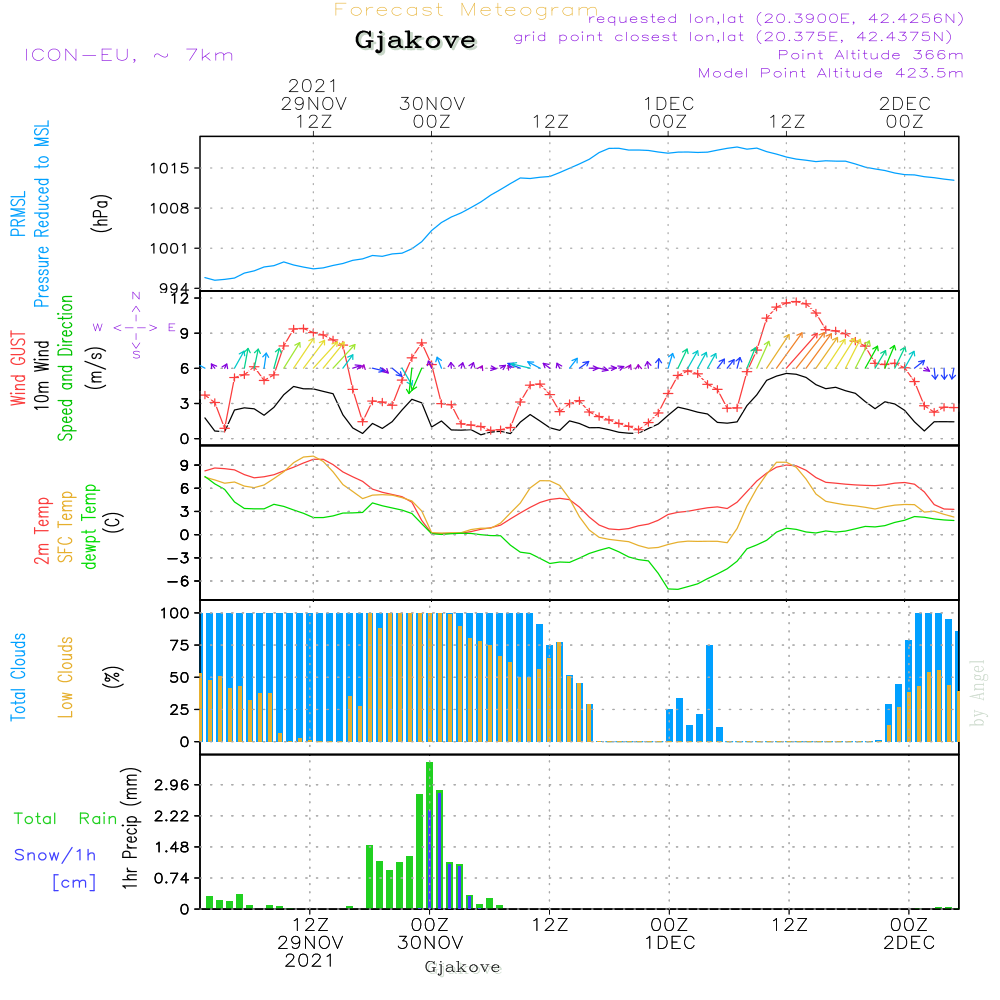Viewport: 1000px width, 1000px height.
Task: Click the Total Rain legend text
Action: click(65, 819)
